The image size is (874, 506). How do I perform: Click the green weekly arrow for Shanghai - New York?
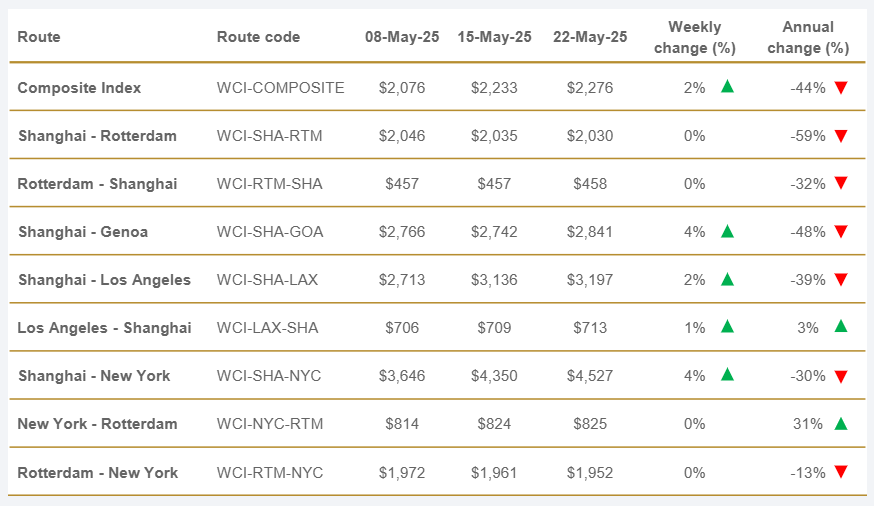(727, 375)
